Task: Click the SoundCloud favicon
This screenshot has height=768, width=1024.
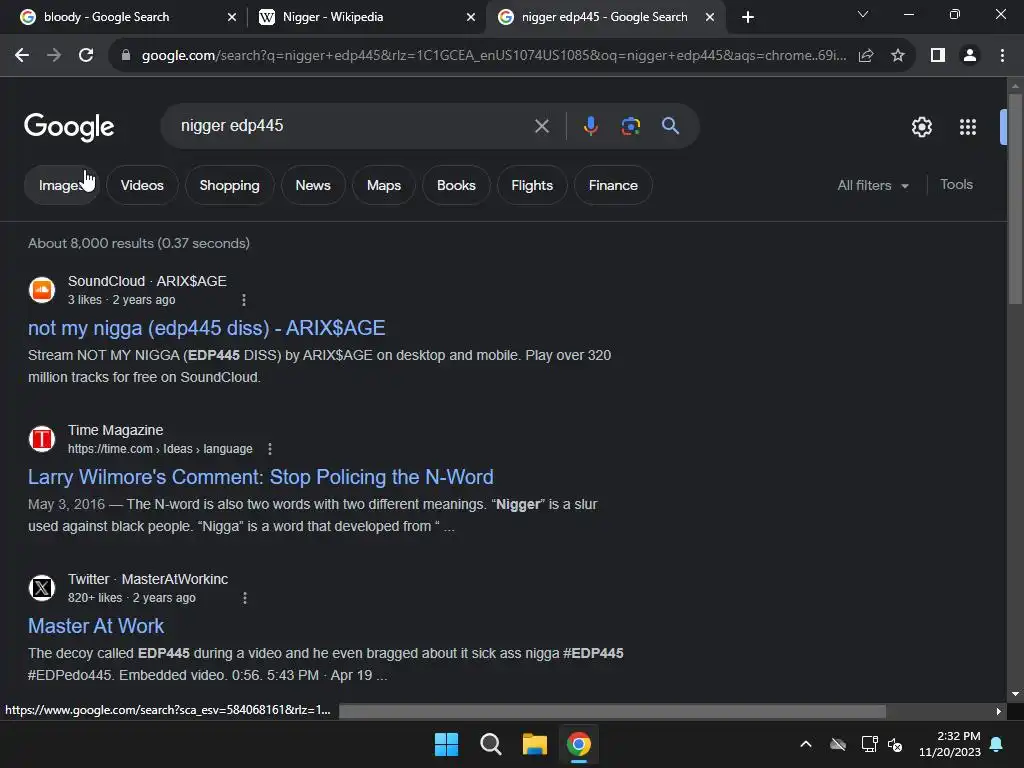Action: (42, 290)
